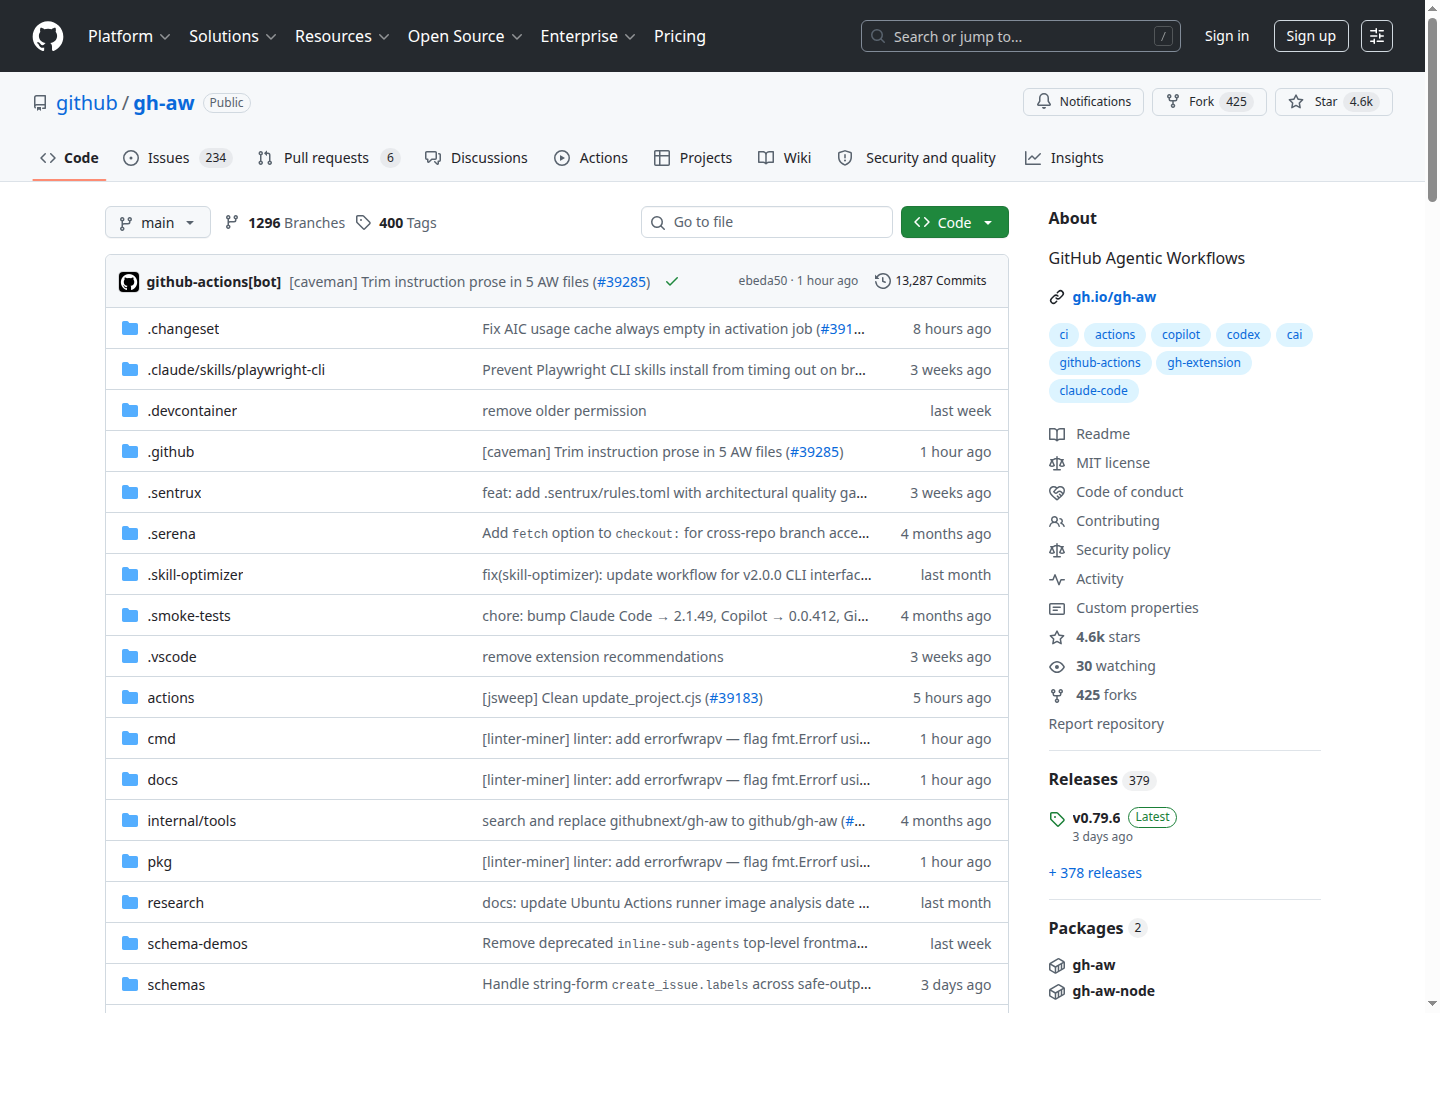This screenshot has height=1100, width=1440.
Task: Click the link icon beside gh.io/gh-aw
Action: tap(1057, 297)
